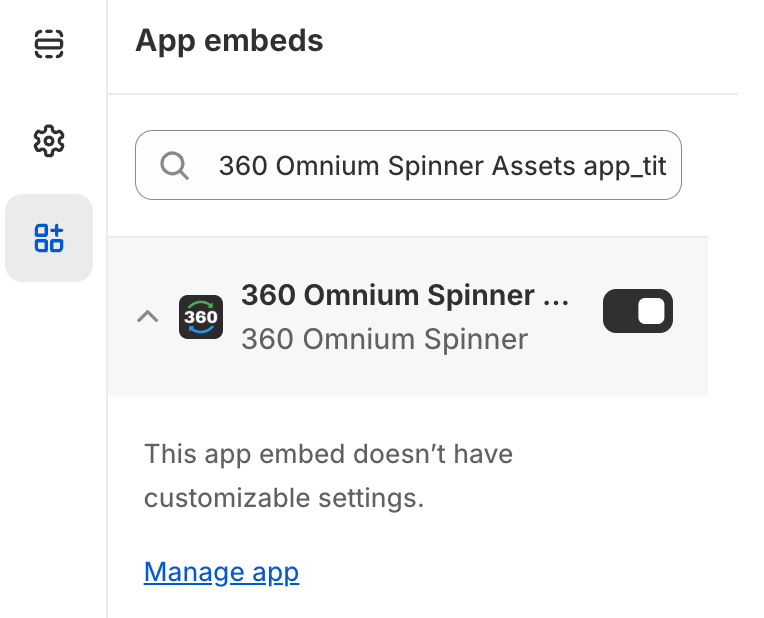
Task: Select the App embeds sidebar icon
Action: 49,238
